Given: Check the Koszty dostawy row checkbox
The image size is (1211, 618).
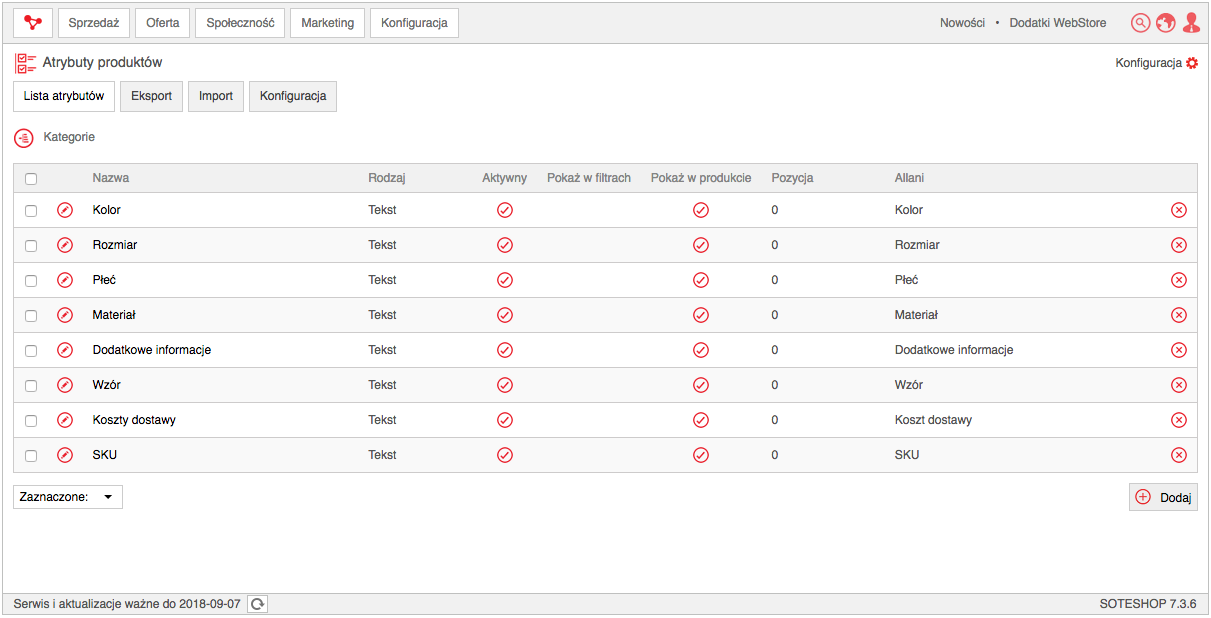Looking at the screenshot, I should pyautogui.click(x=31, y=421).
